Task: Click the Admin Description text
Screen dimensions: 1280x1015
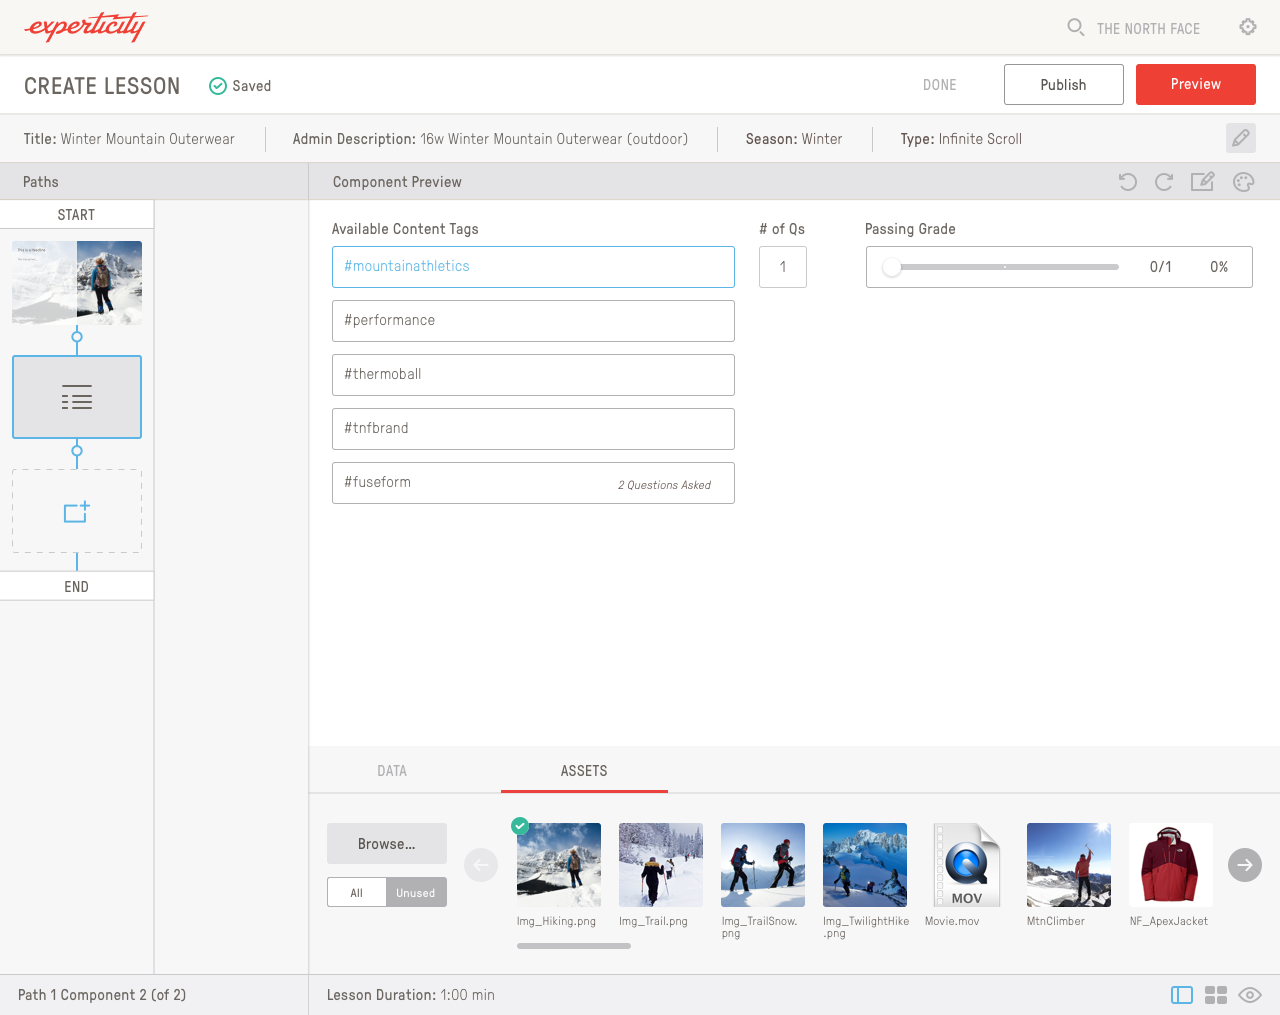Action: click(490, 139)
